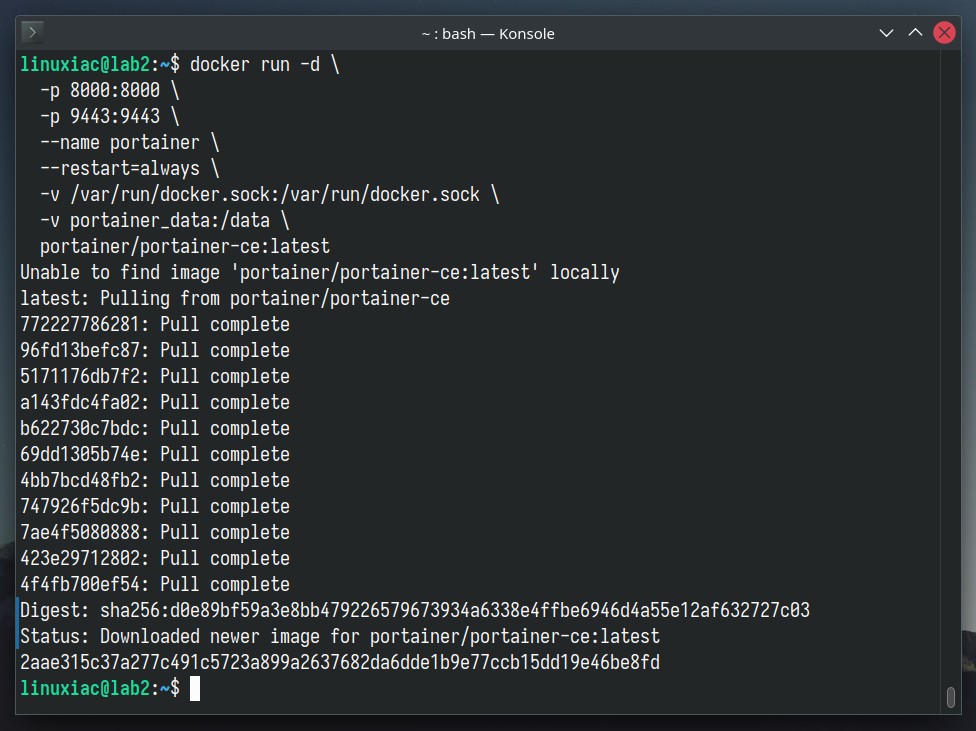Maximize the Konsole window

coord(915,33)
